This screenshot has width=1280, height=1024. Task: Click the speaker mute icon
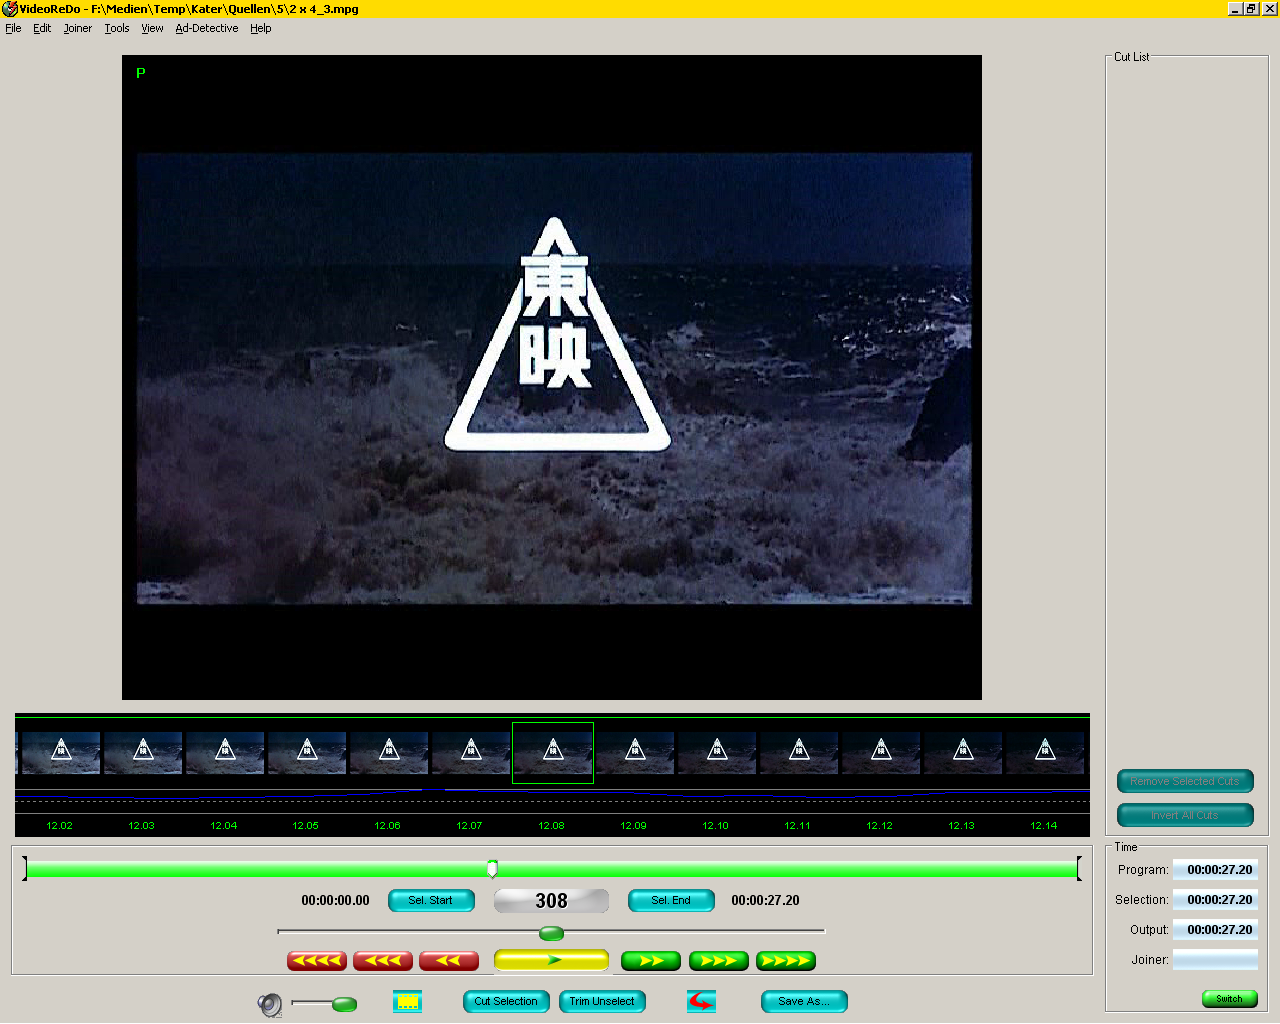[x=270, y=1004]
